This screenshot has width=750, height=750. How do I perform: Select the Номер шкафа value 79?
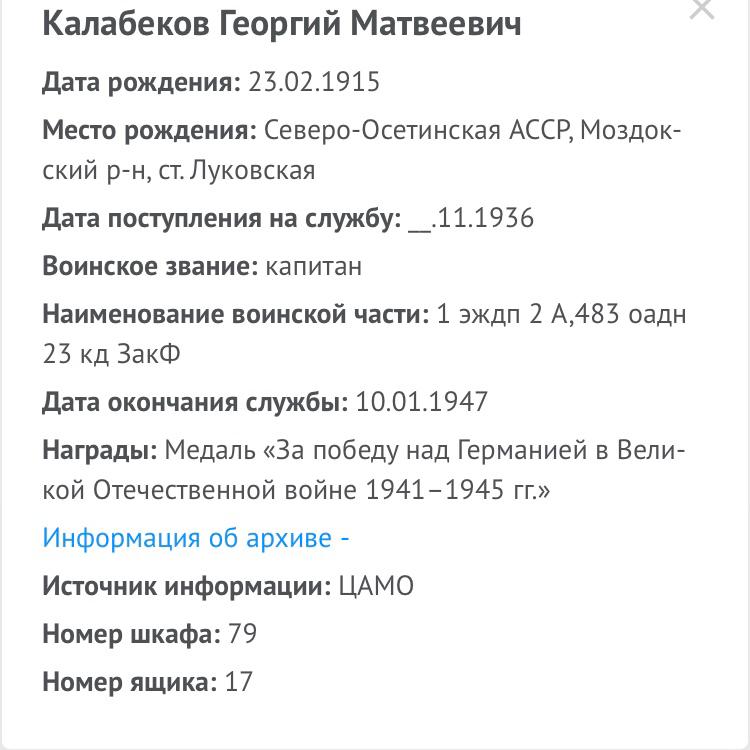[x=242, y=634]
